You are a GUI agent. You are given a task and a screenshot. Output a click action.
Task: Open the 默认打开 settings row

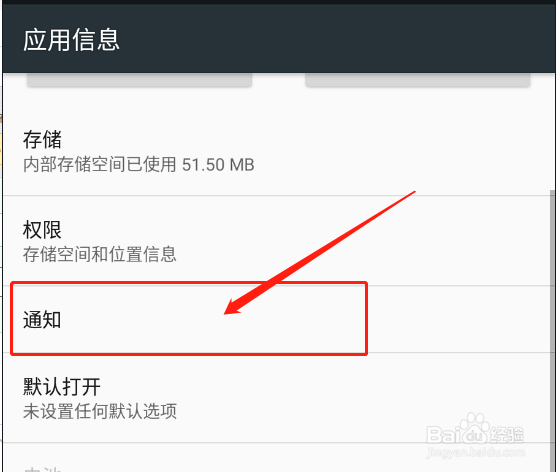[x=278, y=398]
